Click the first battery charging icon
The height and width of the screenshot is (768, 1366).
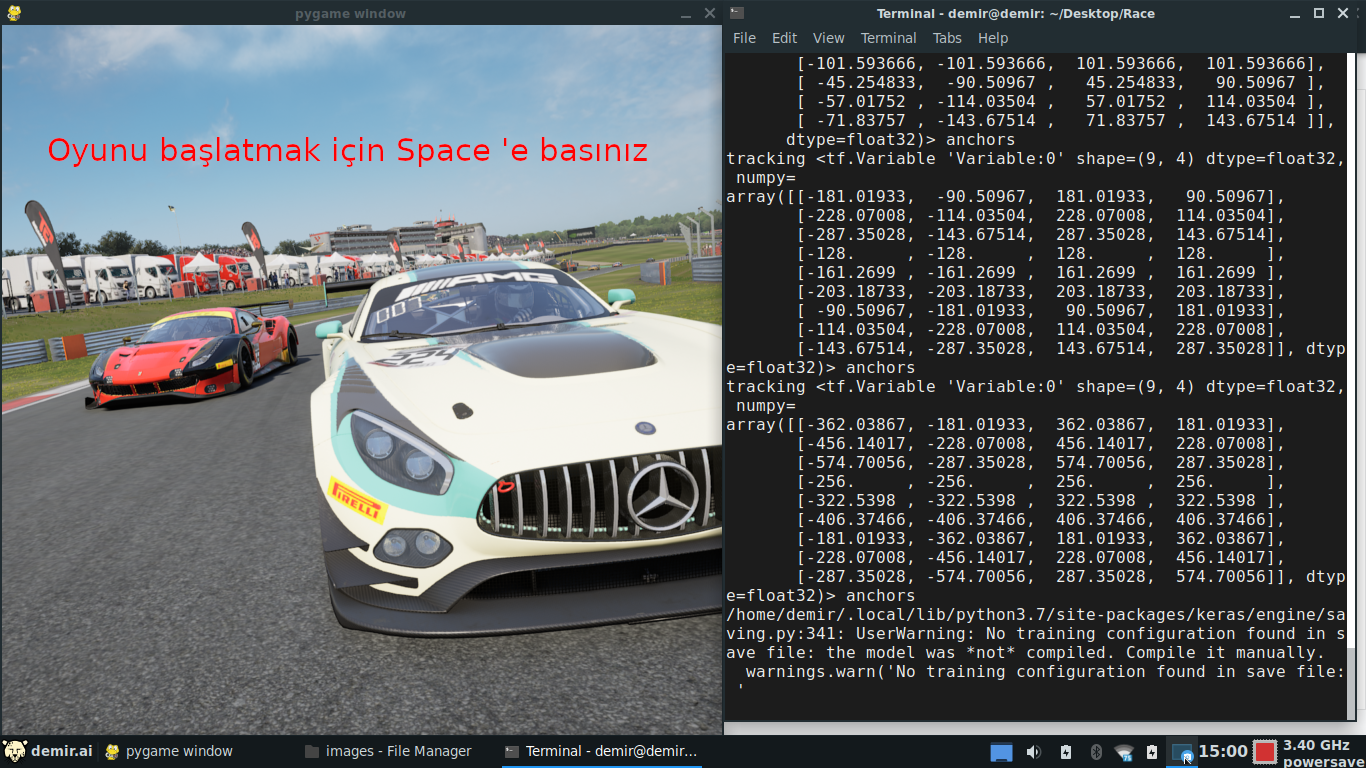(x=1065, y=752)
